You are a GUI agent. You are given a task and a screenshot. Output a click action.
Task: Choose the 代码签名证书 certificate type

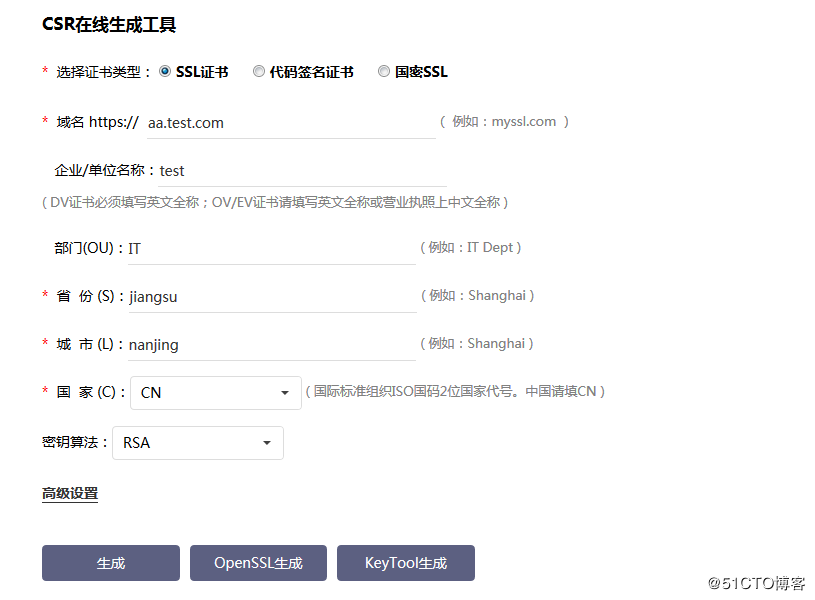pos(259,71)
